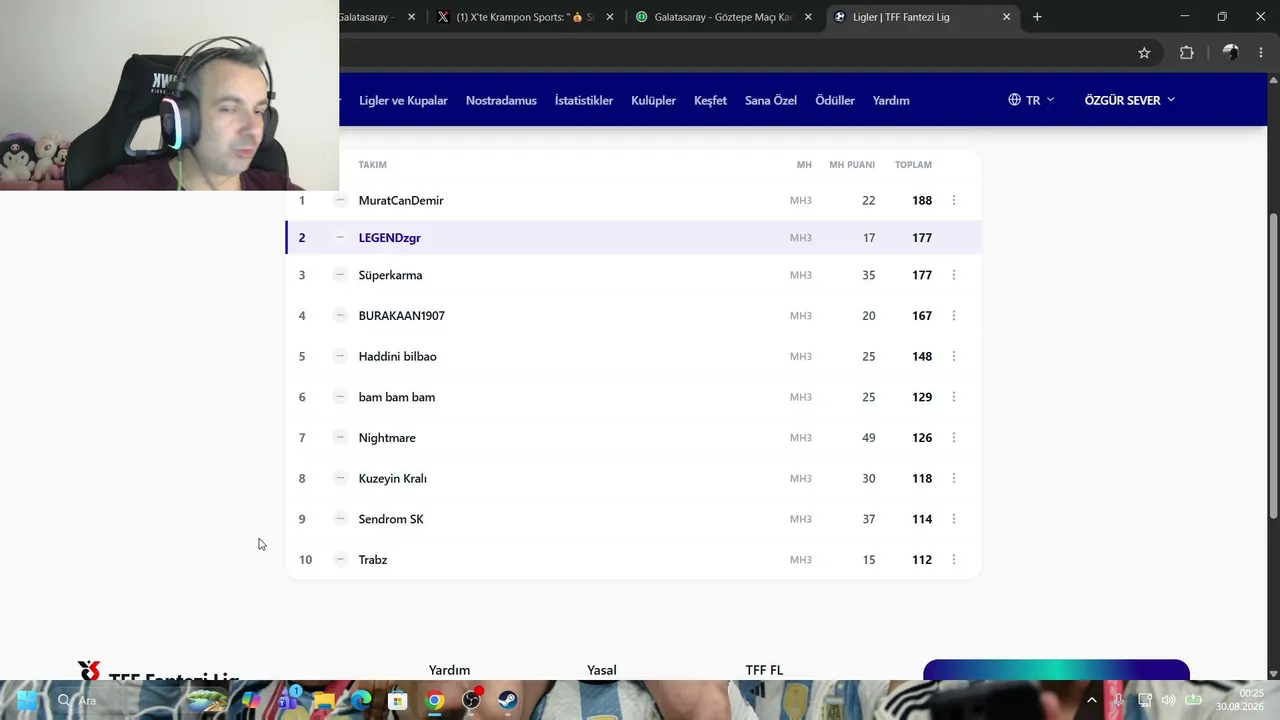Open the Süperkarma team link
Viewport: 1280px width, 720px height.
pos(390,275)
